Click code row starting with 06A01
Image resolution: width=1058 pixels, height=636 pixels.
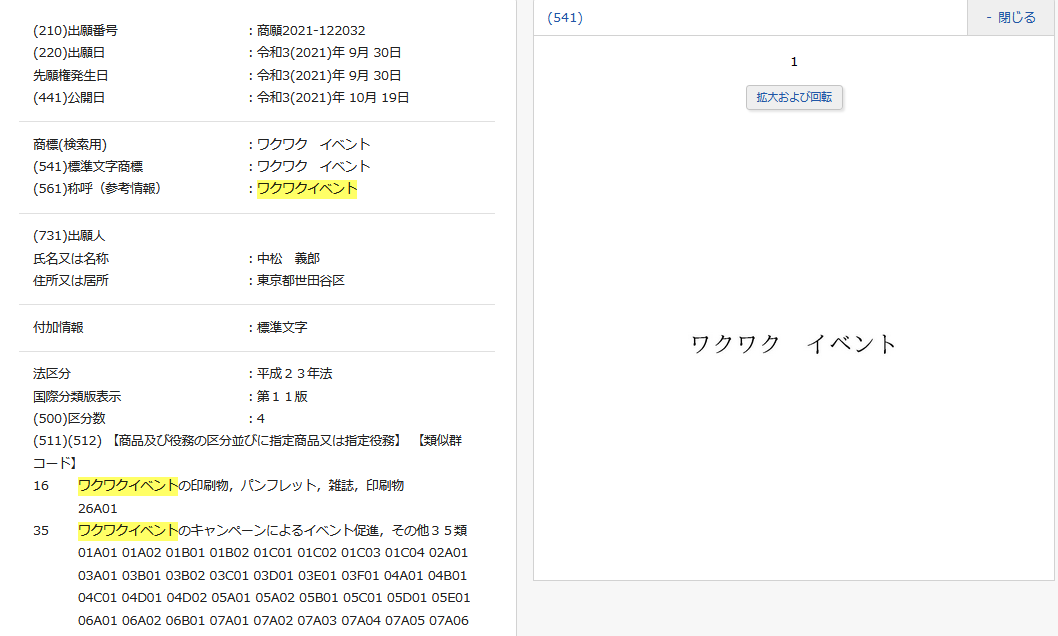[273, 620]
